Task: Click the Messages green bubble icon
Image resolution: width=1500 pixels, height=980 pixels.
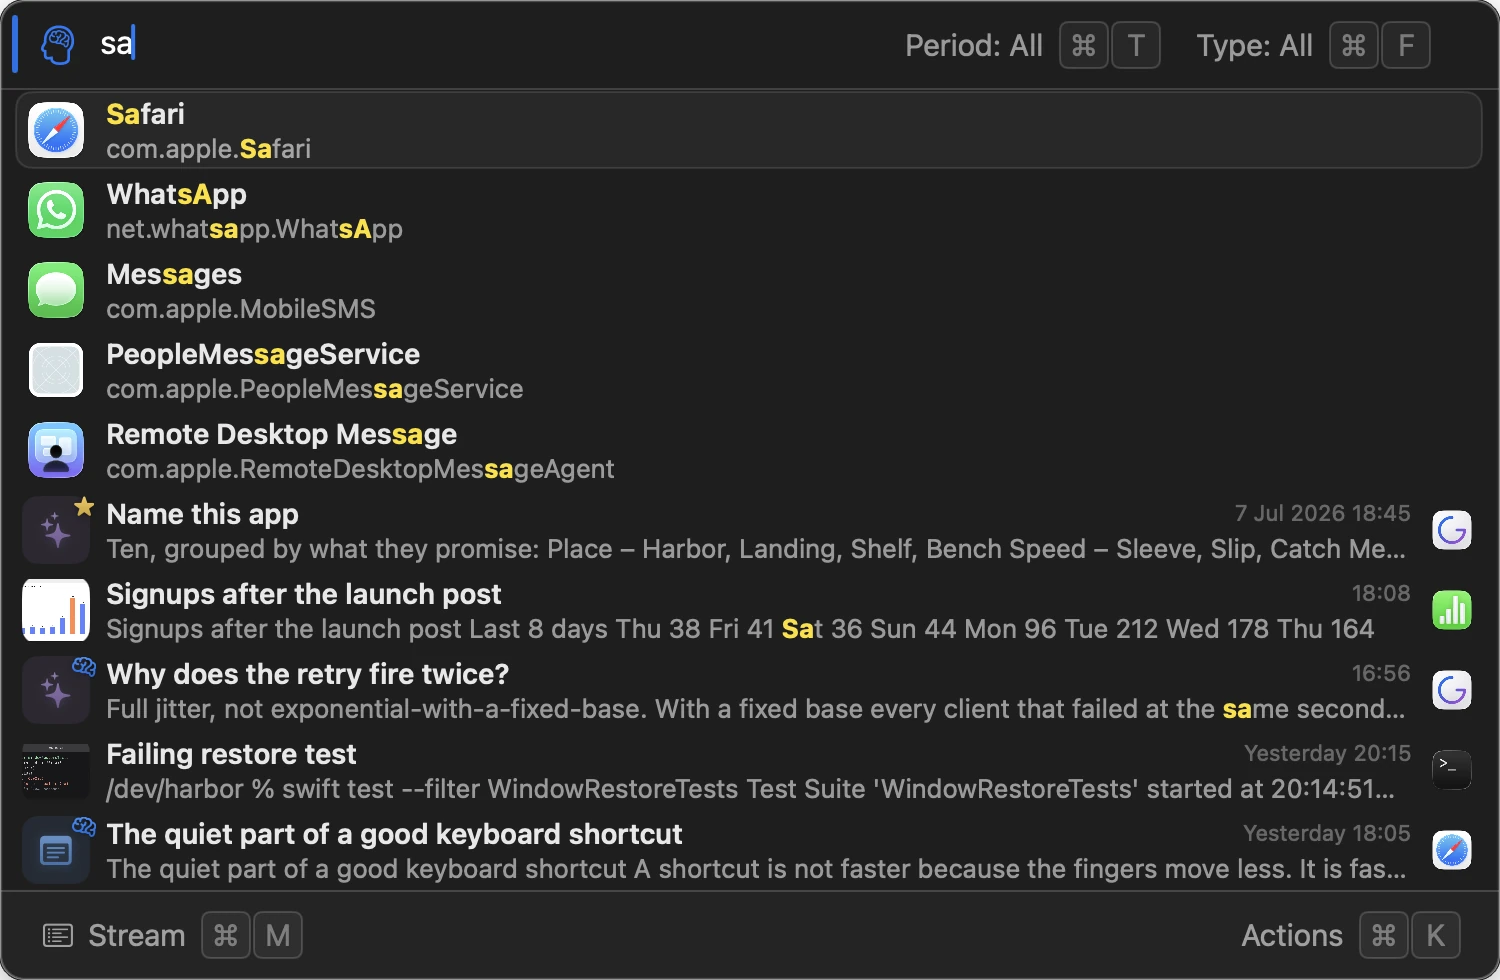Action: tap(56, 290)
